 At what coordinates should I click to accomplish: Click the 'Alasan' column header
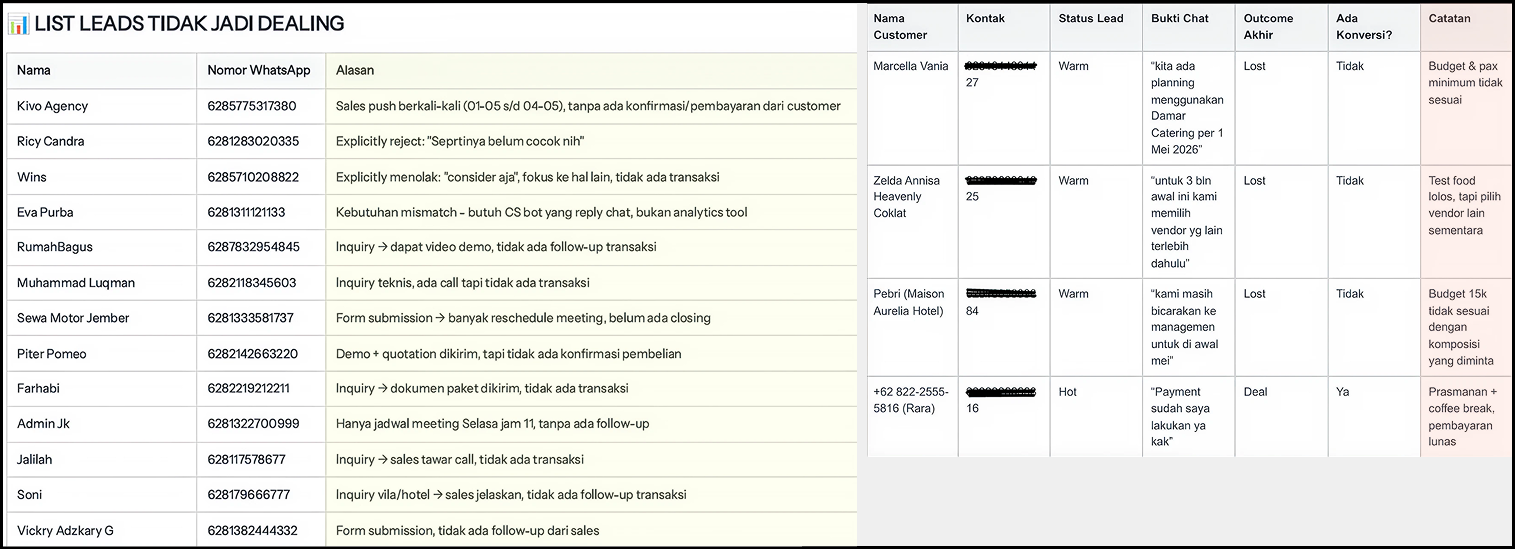point(591,70)
